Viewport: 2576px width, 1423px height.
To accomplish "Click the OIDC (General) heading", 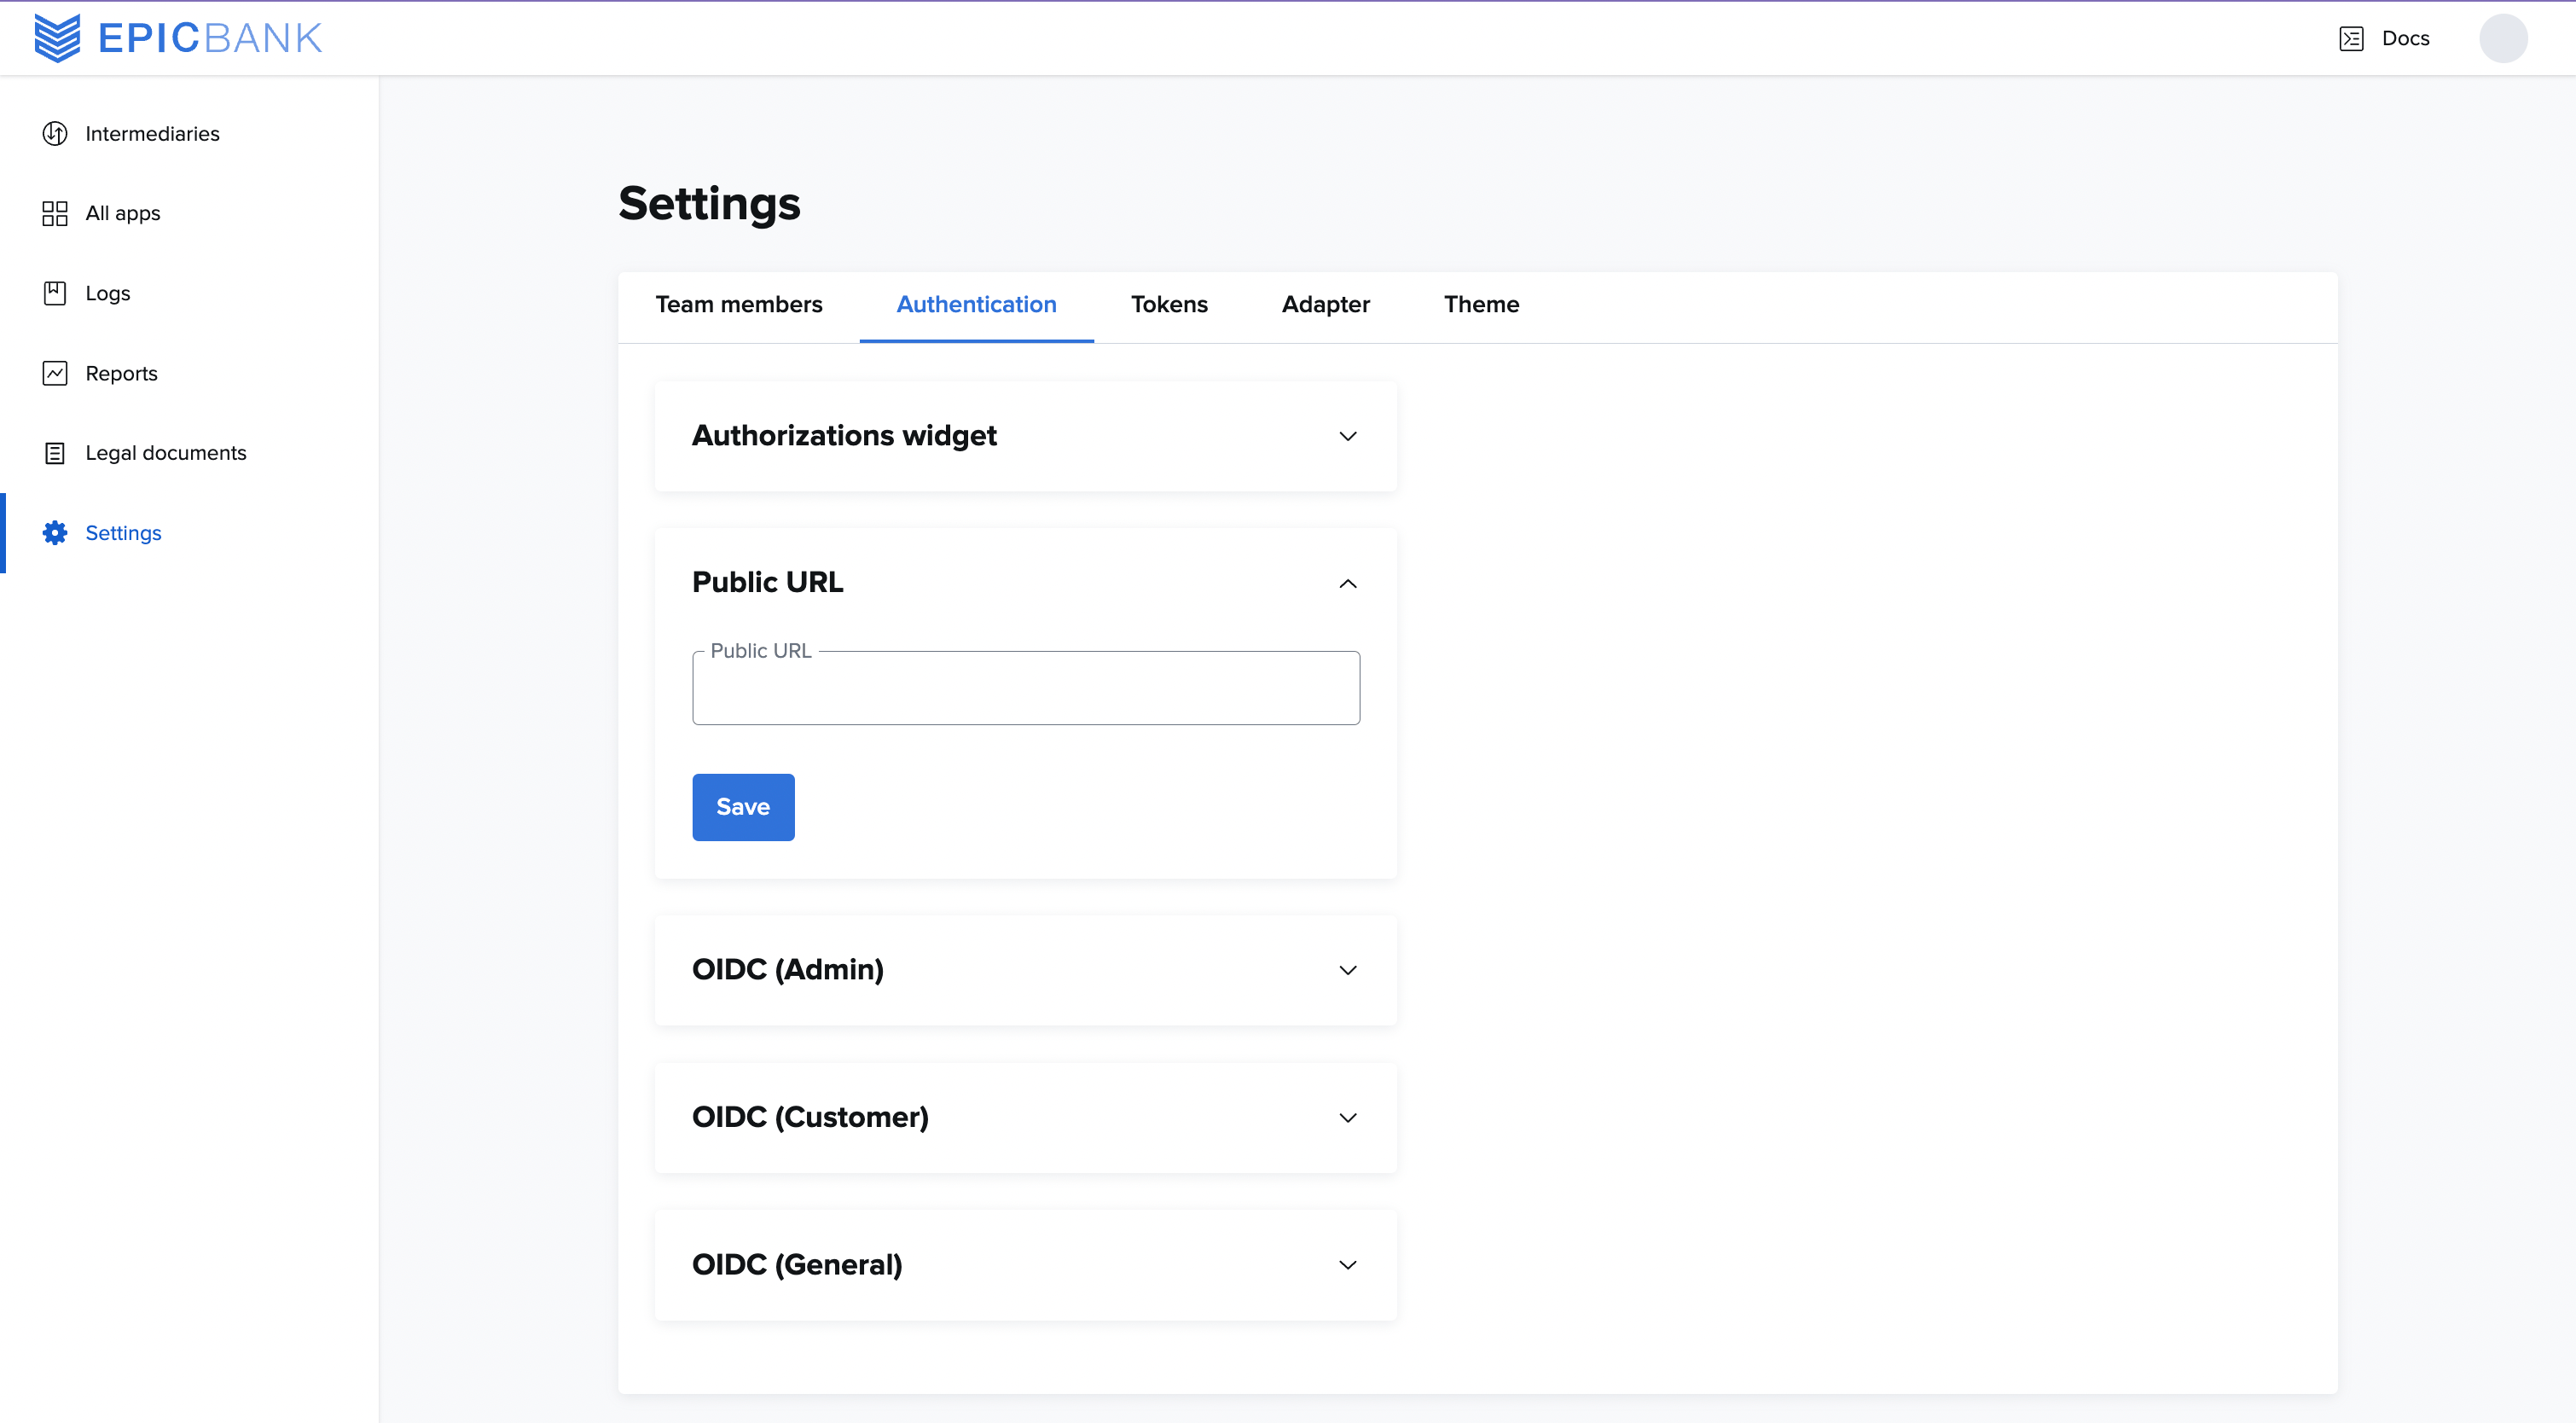I will pos(797,1265).
